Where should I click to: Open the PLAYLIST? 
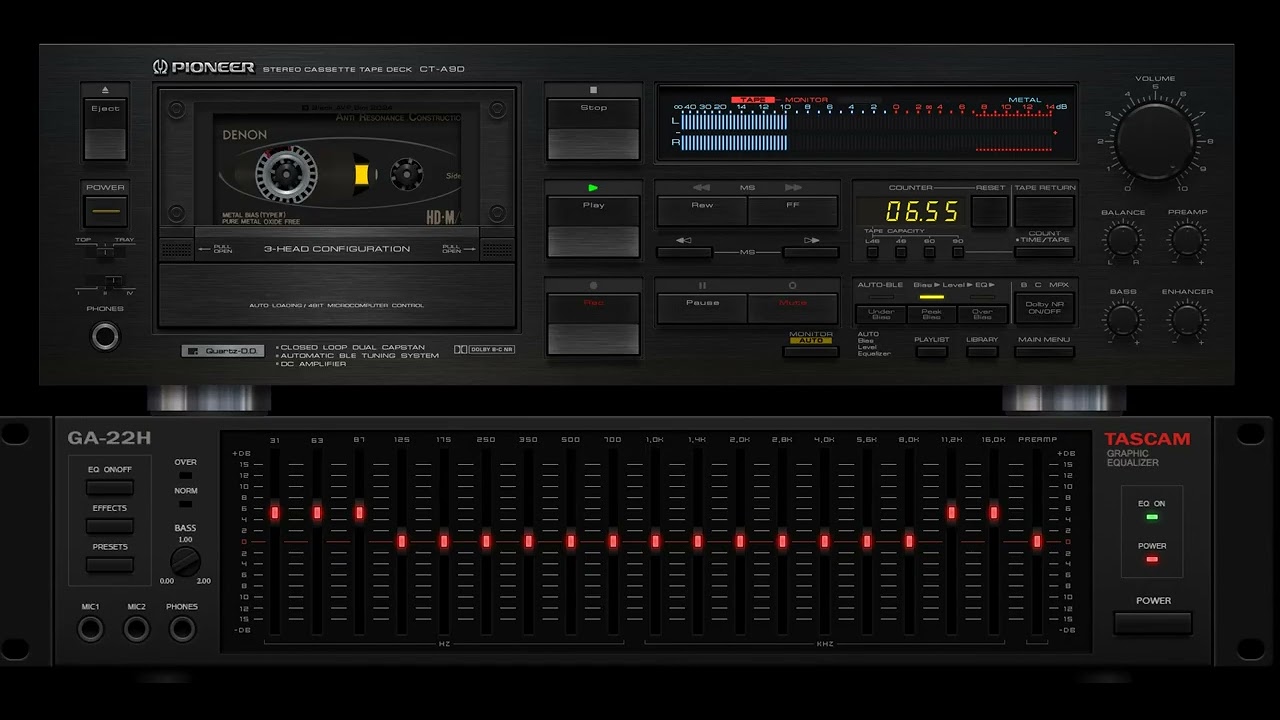coord(931,351)
